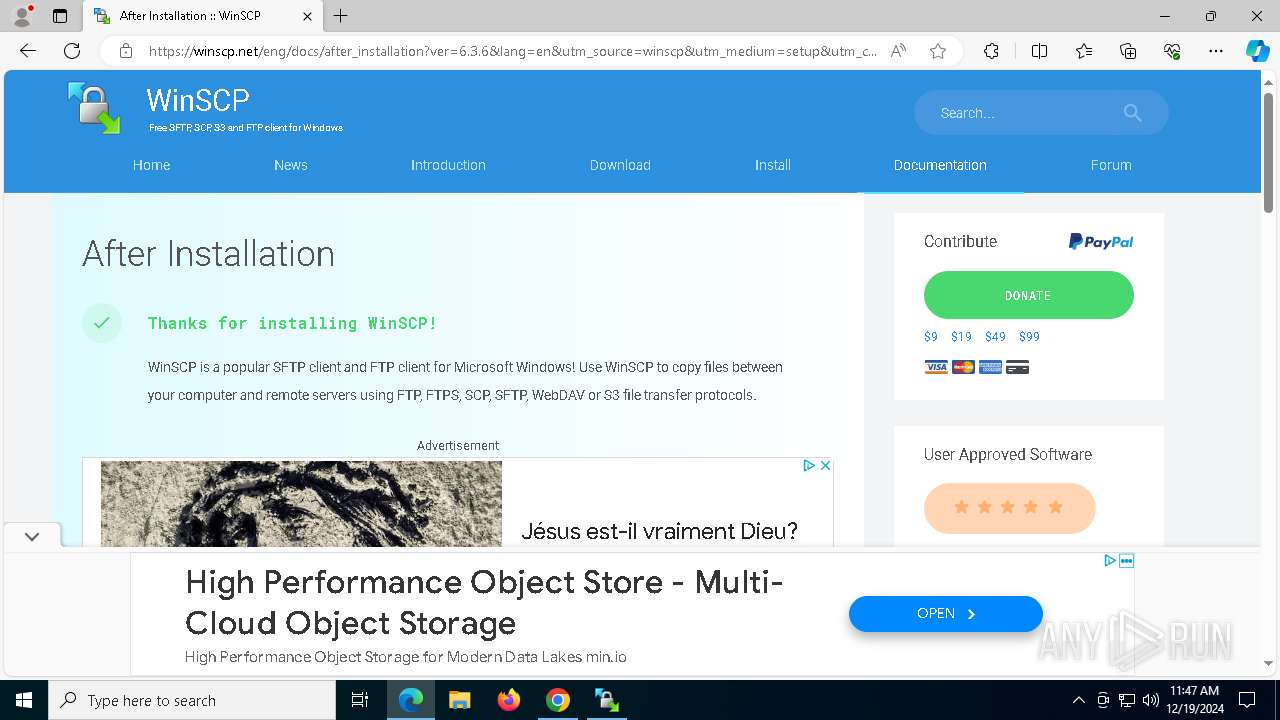
Task: Open the Install menu item
Action: 773,165
